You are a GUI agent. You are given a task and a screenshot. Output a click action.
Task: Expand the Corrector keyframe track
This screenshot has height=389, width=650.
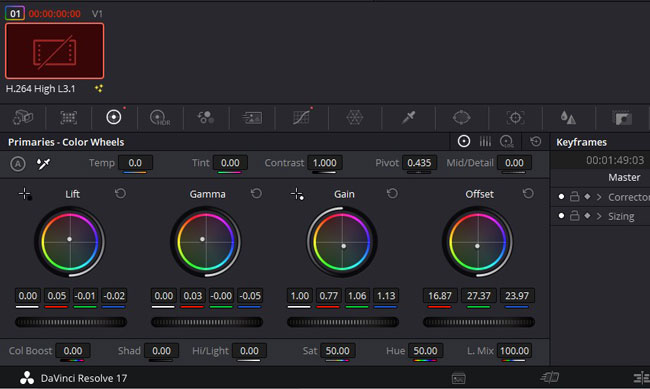[599, 197]
